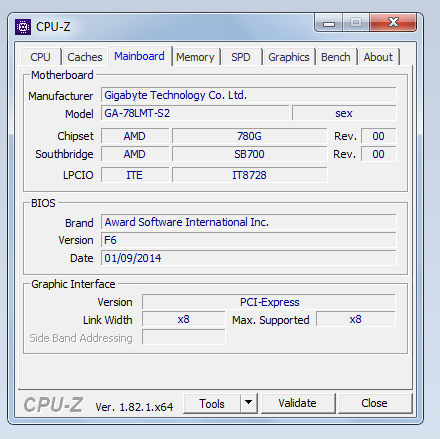Select the Mainboard tab
The width and height of the screenshot is (440, 439).
click(140, 56)
